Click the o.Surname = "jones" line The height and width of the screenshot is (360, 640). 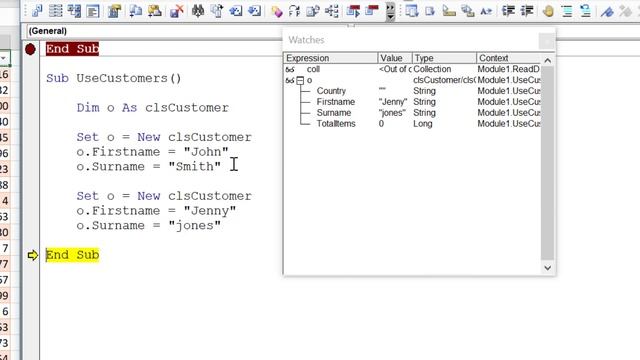pyautogui.click(x=149, y=225)
